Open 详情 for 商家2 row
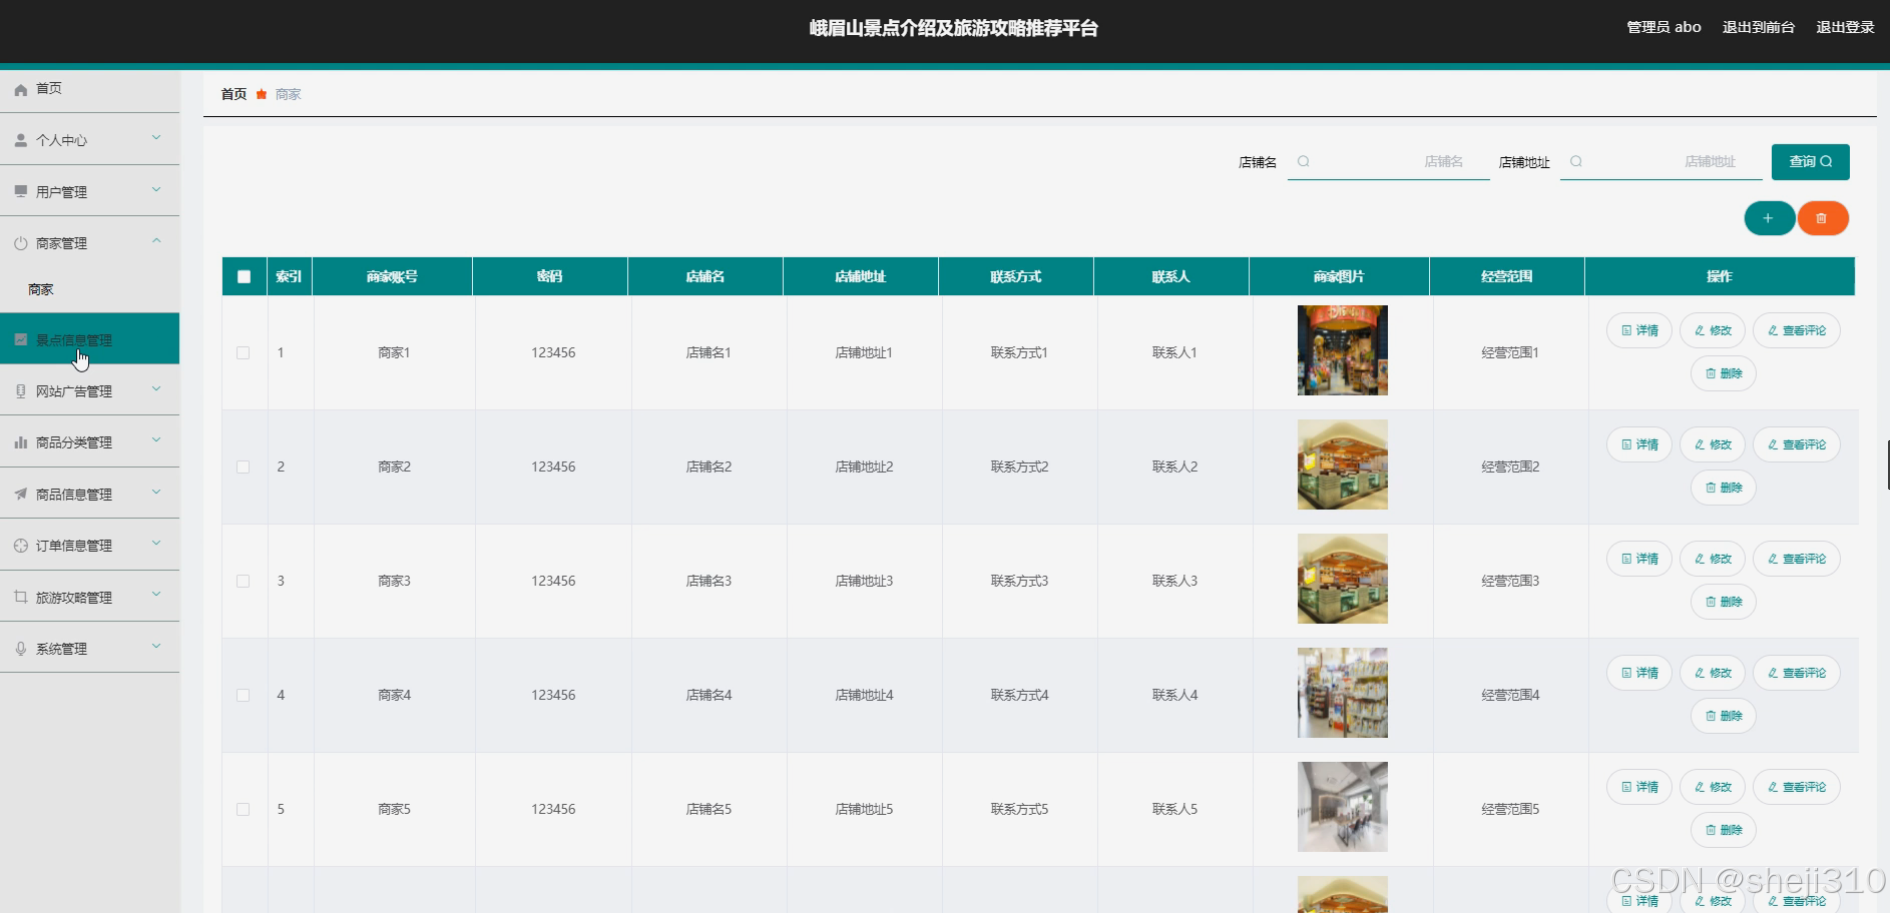This screenshot has width=1890, height=913. point(1639,444)
